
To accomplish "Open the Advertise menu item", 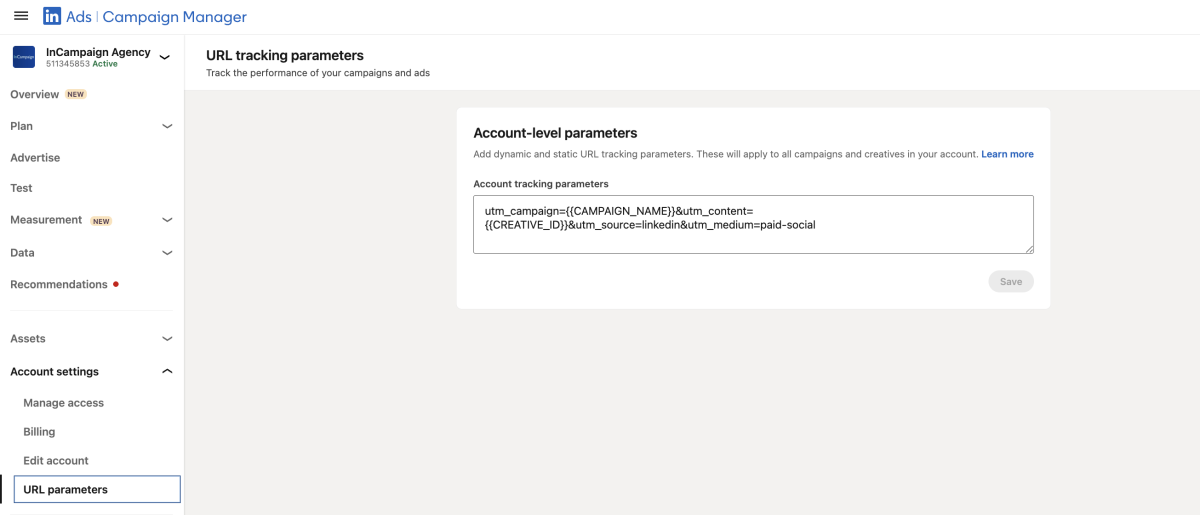I will [x=35, y=158].
